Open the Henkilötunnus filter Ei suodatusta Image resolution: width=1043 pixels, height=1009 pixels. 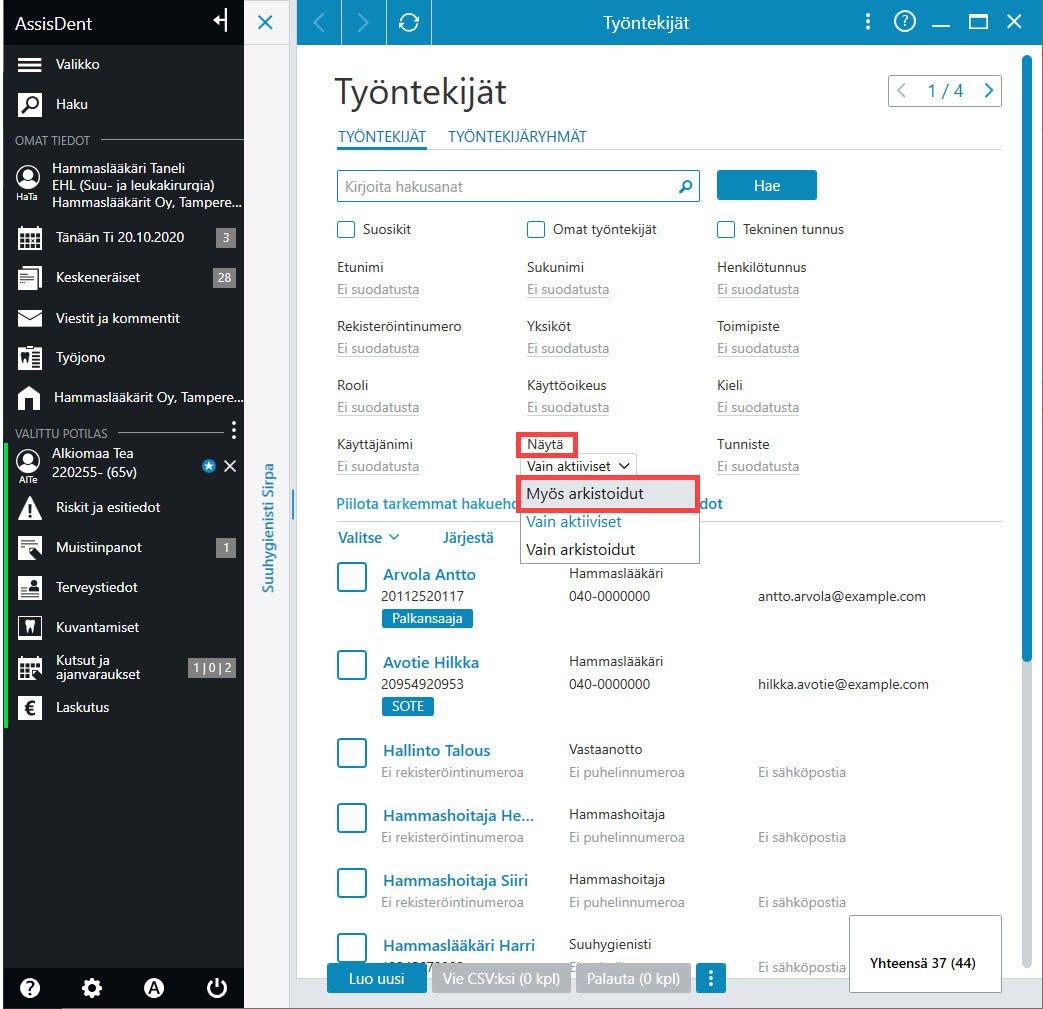758,289
